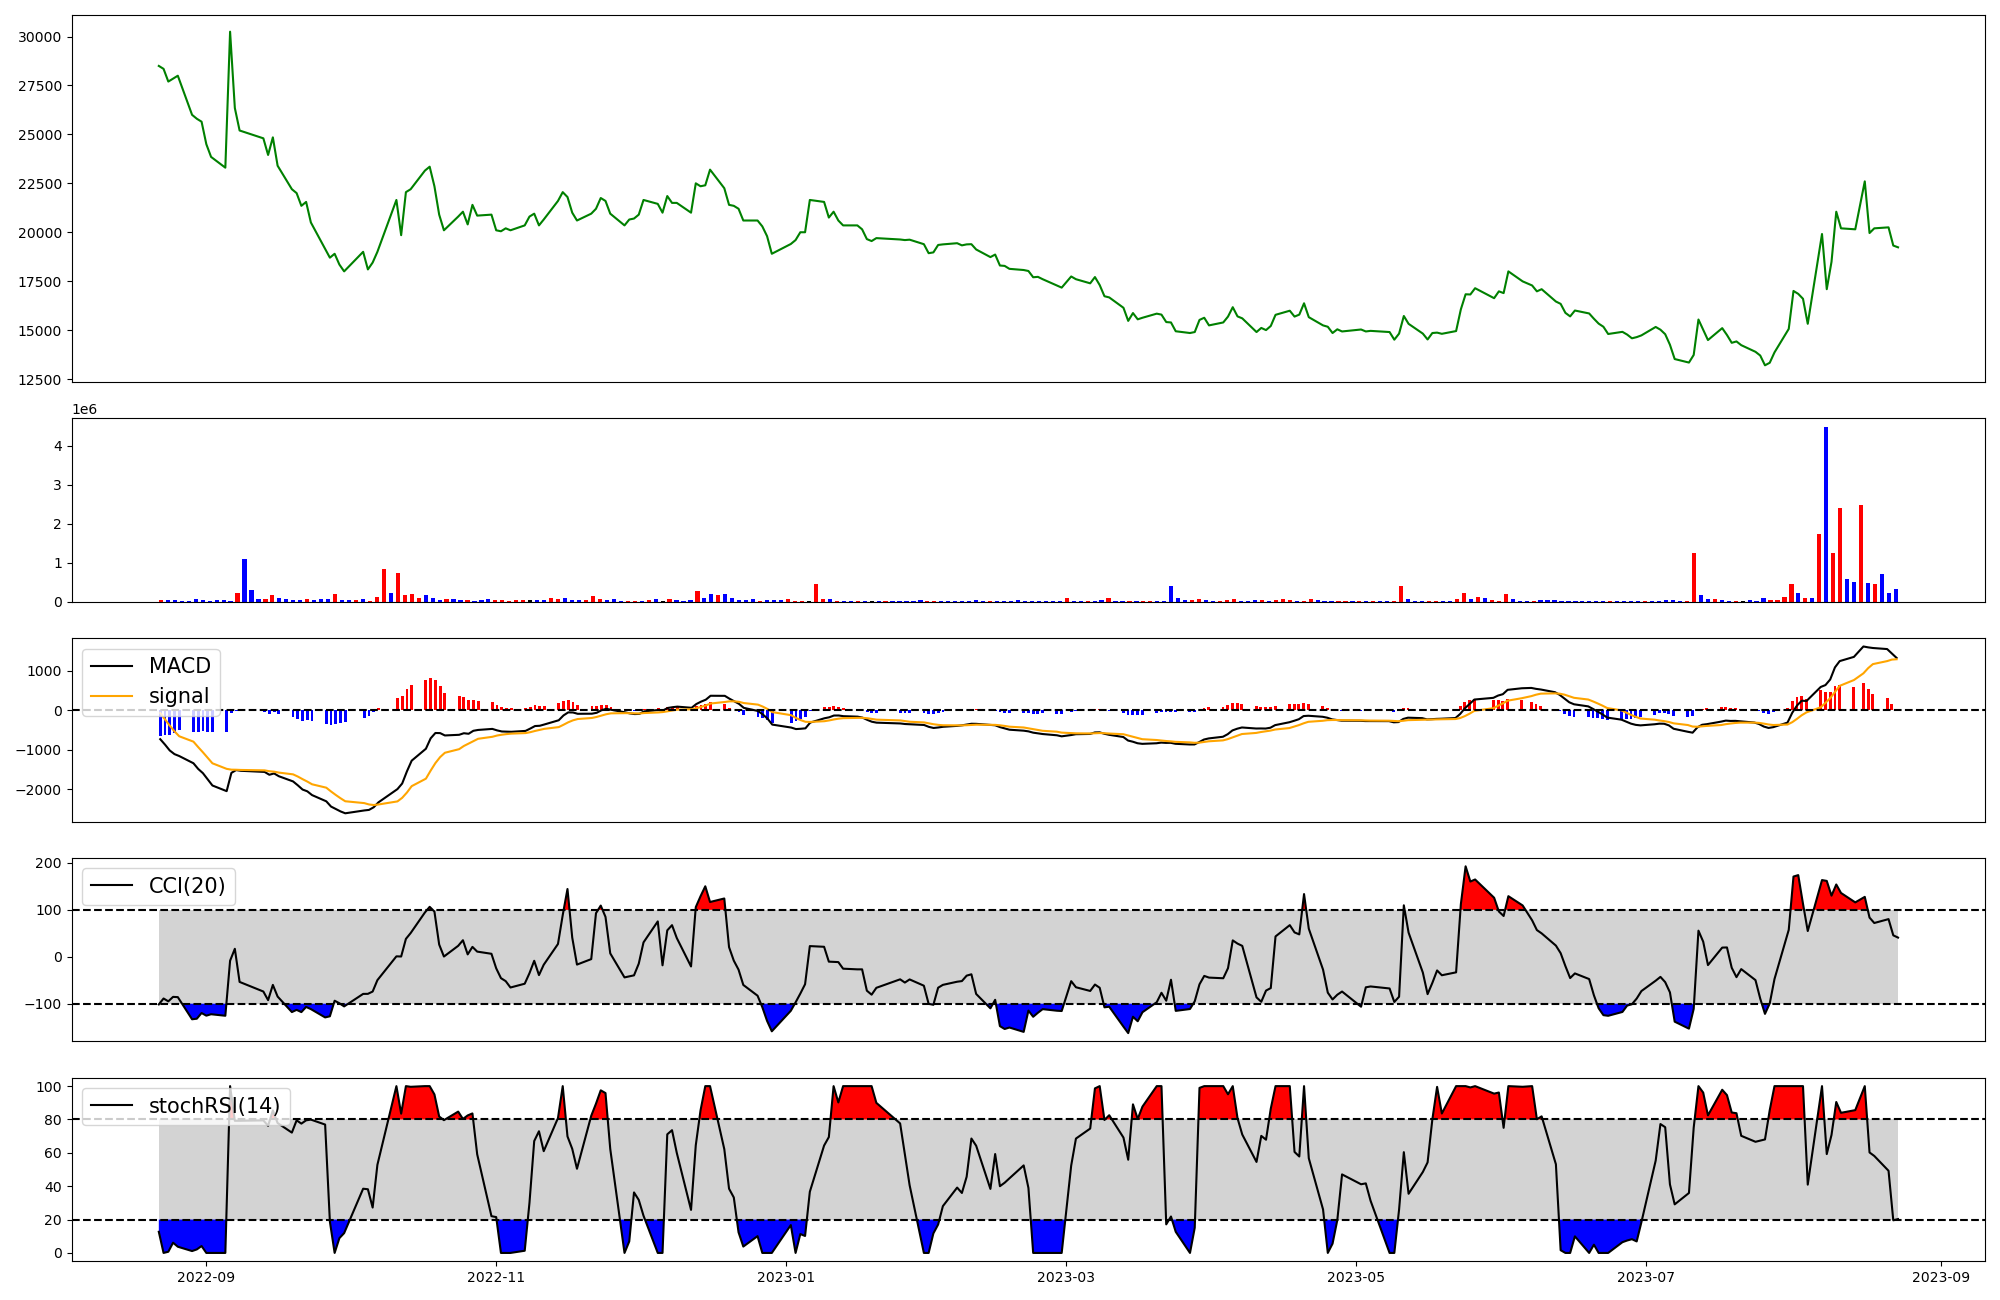Click the tallest blue volume bar
The width and height of the screenshot is (2000, 1300).
(1826, 515)
